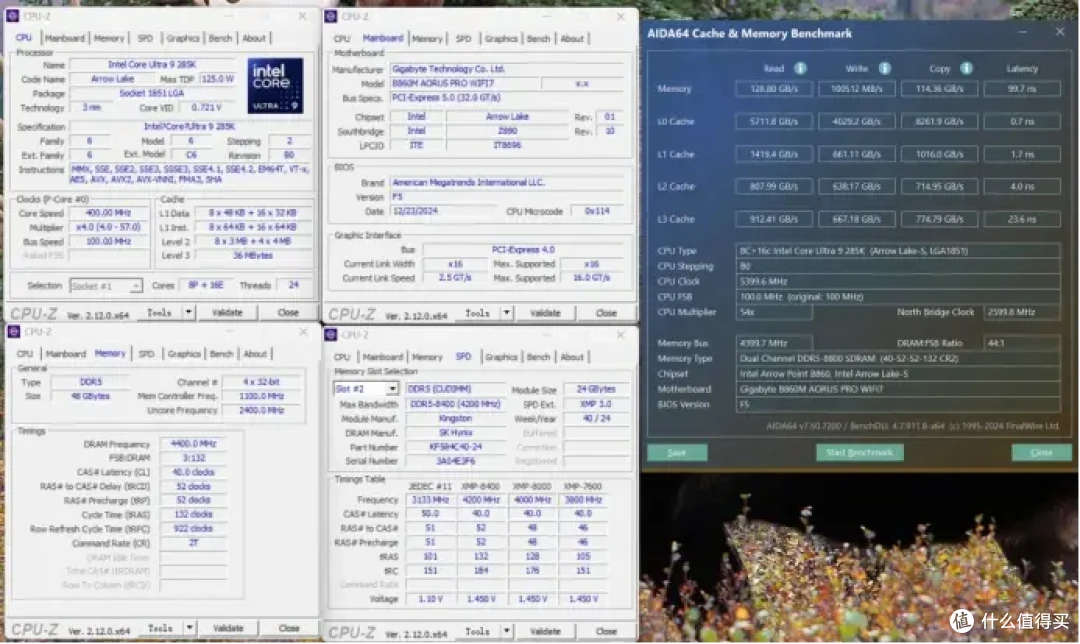Open the Socket #1 selection dropdown
This screenshot has width=1080, height=644.
[105, 285]
